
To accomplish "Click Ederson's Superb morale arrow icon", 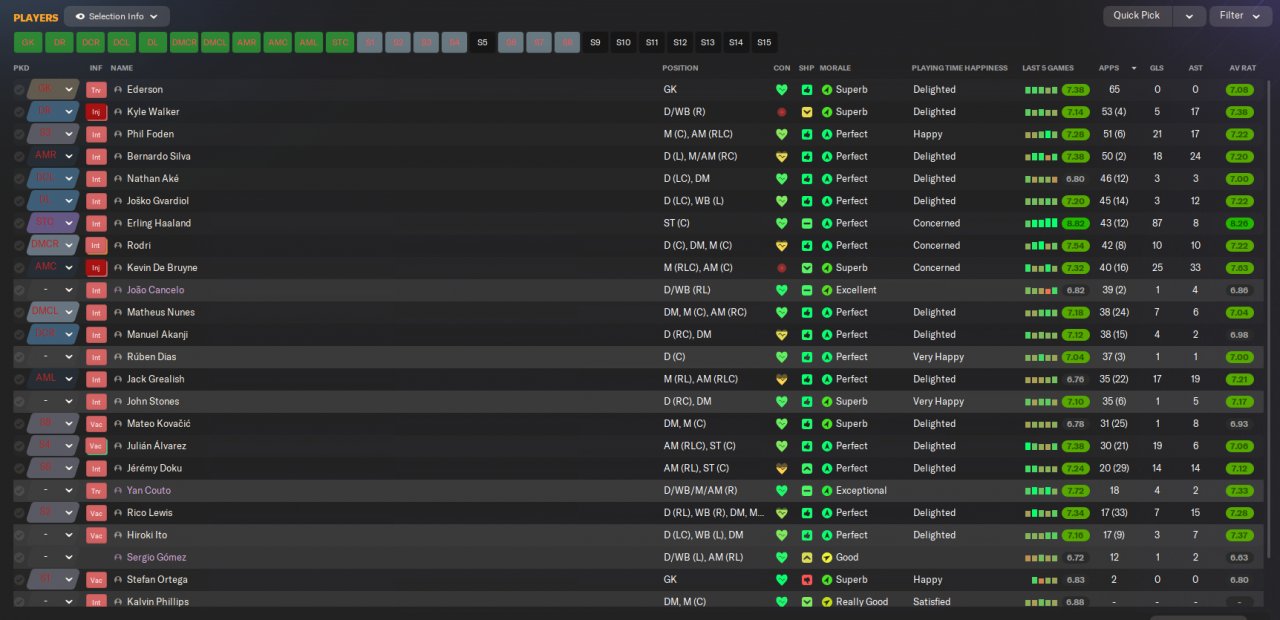I will coord(827,90).
